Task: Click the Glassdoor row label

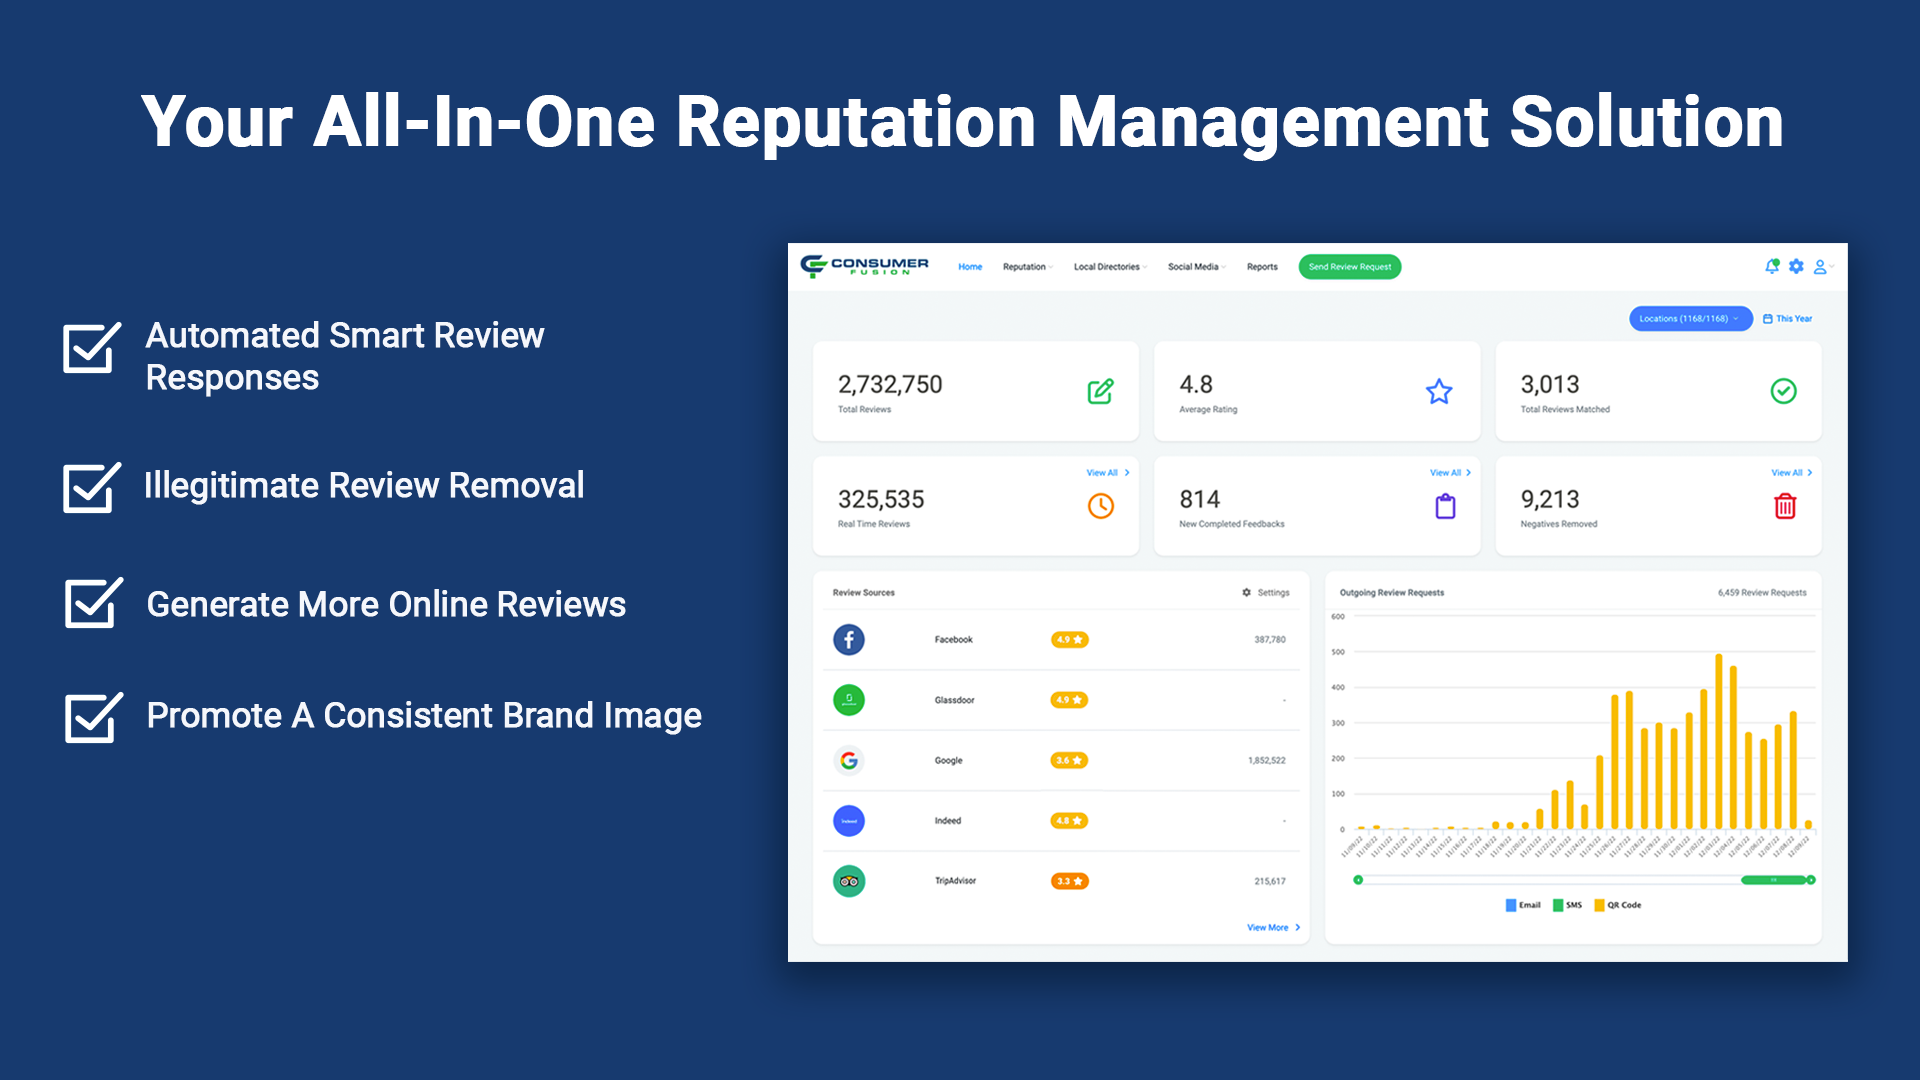Action: click(x=954, y=700)
